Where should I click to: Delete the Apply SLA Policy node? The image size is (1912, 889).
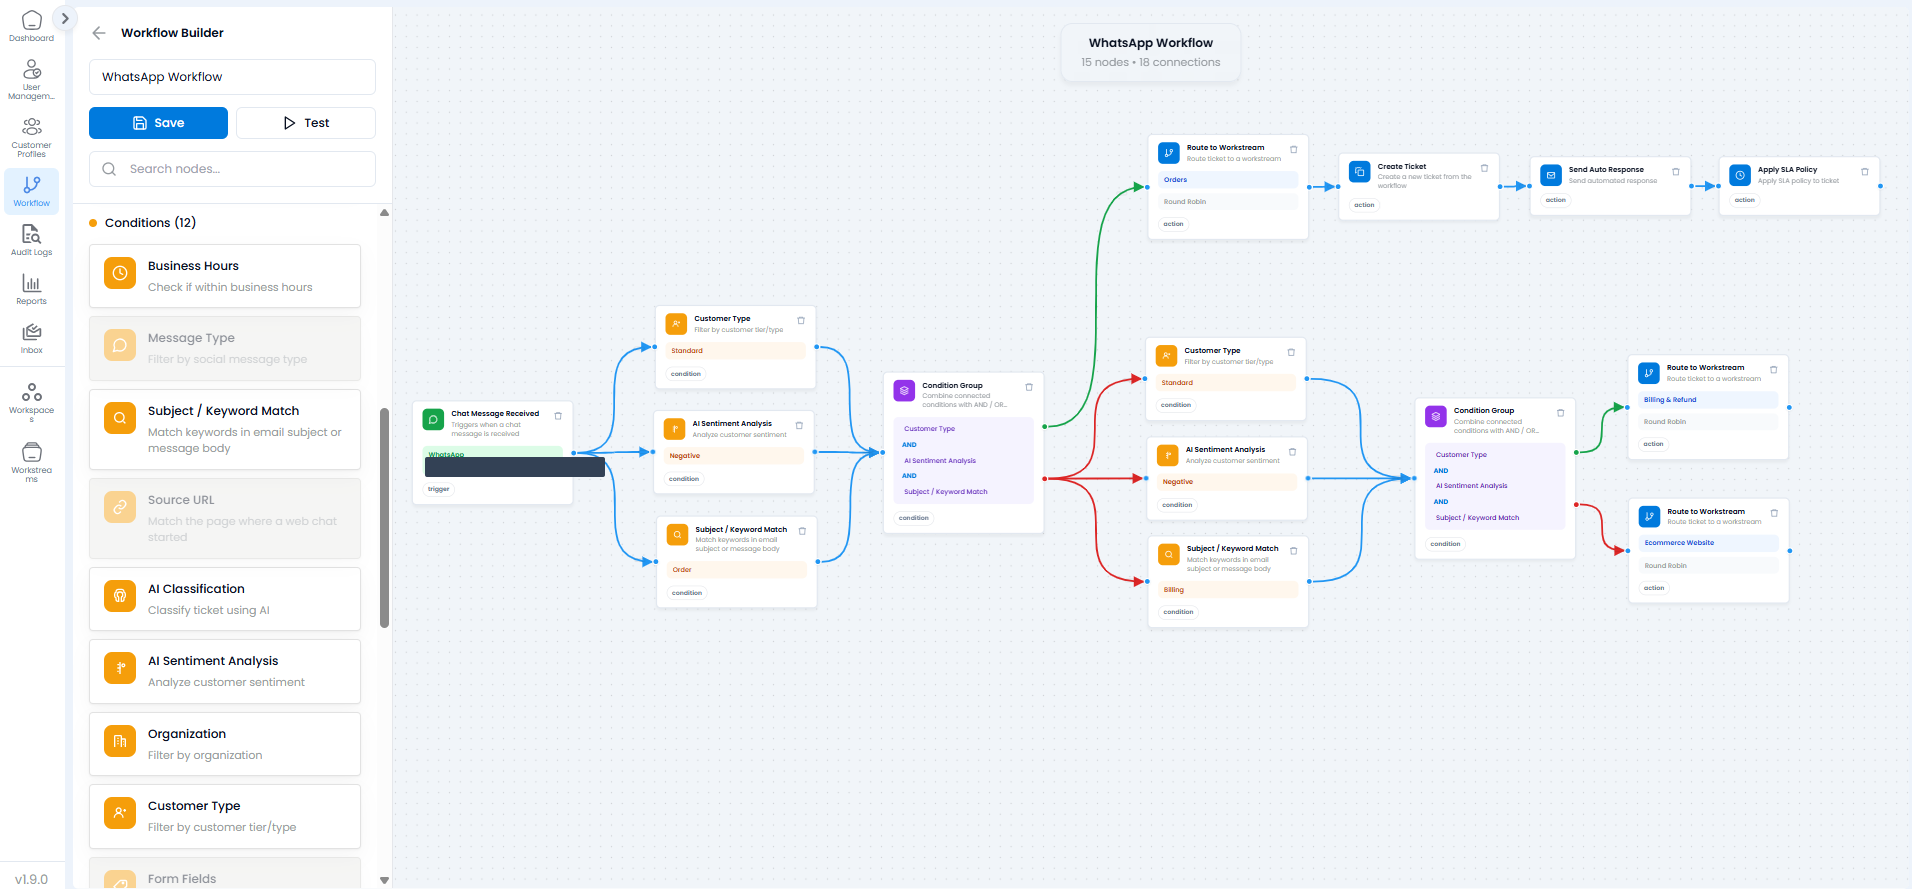coord(1865,171)
